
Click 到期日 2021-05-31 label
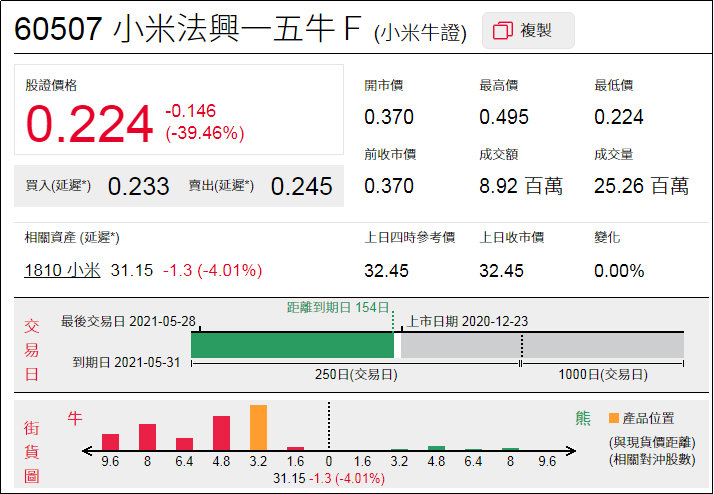pyautogui.click(x=127, y=362)
